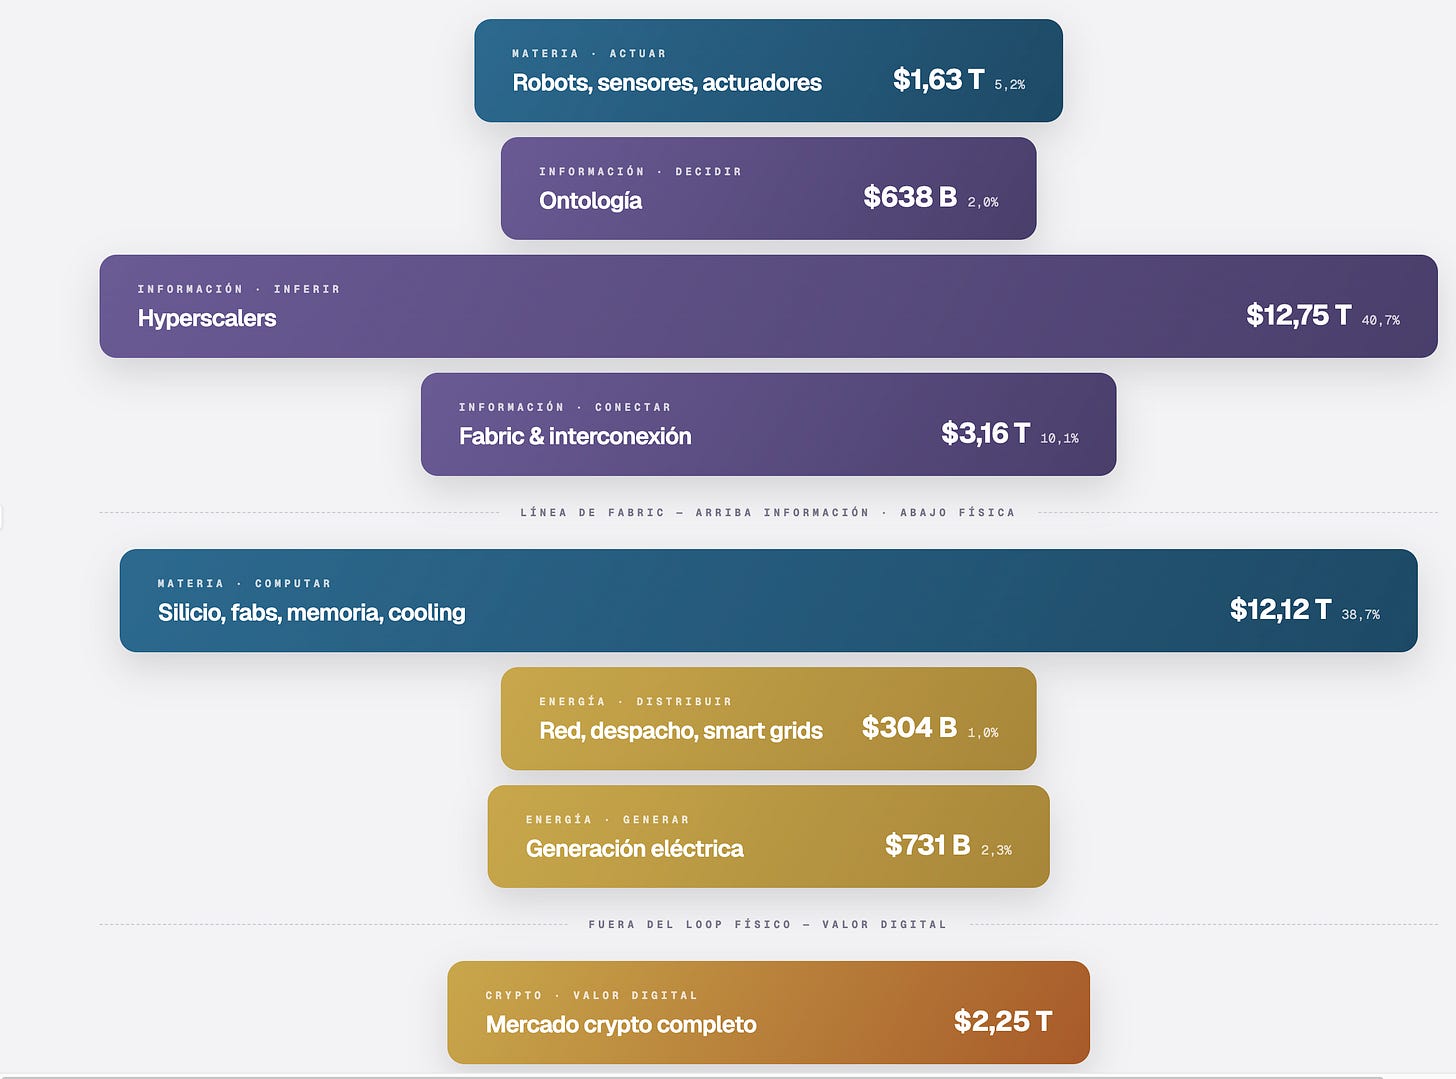Click the $12,12 T Silicio value
The width and height of the screenshot is (1456, 1079).
point(1280,609)
